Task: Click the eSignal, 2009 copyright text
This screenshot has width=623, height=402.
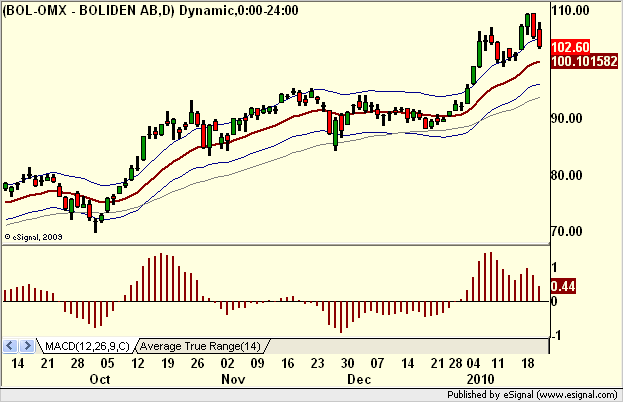Action: tap(33, 237)
